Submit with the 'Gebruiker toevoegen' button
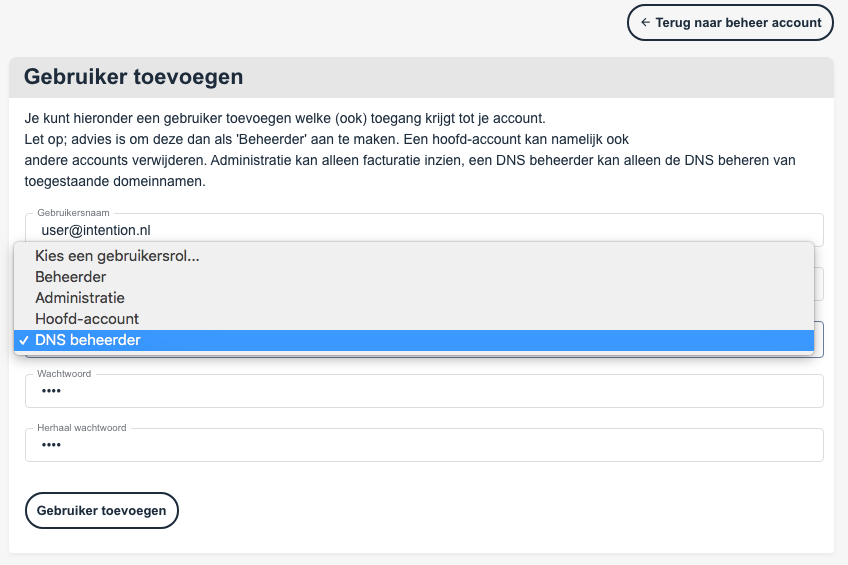 (x=102, y=510)
